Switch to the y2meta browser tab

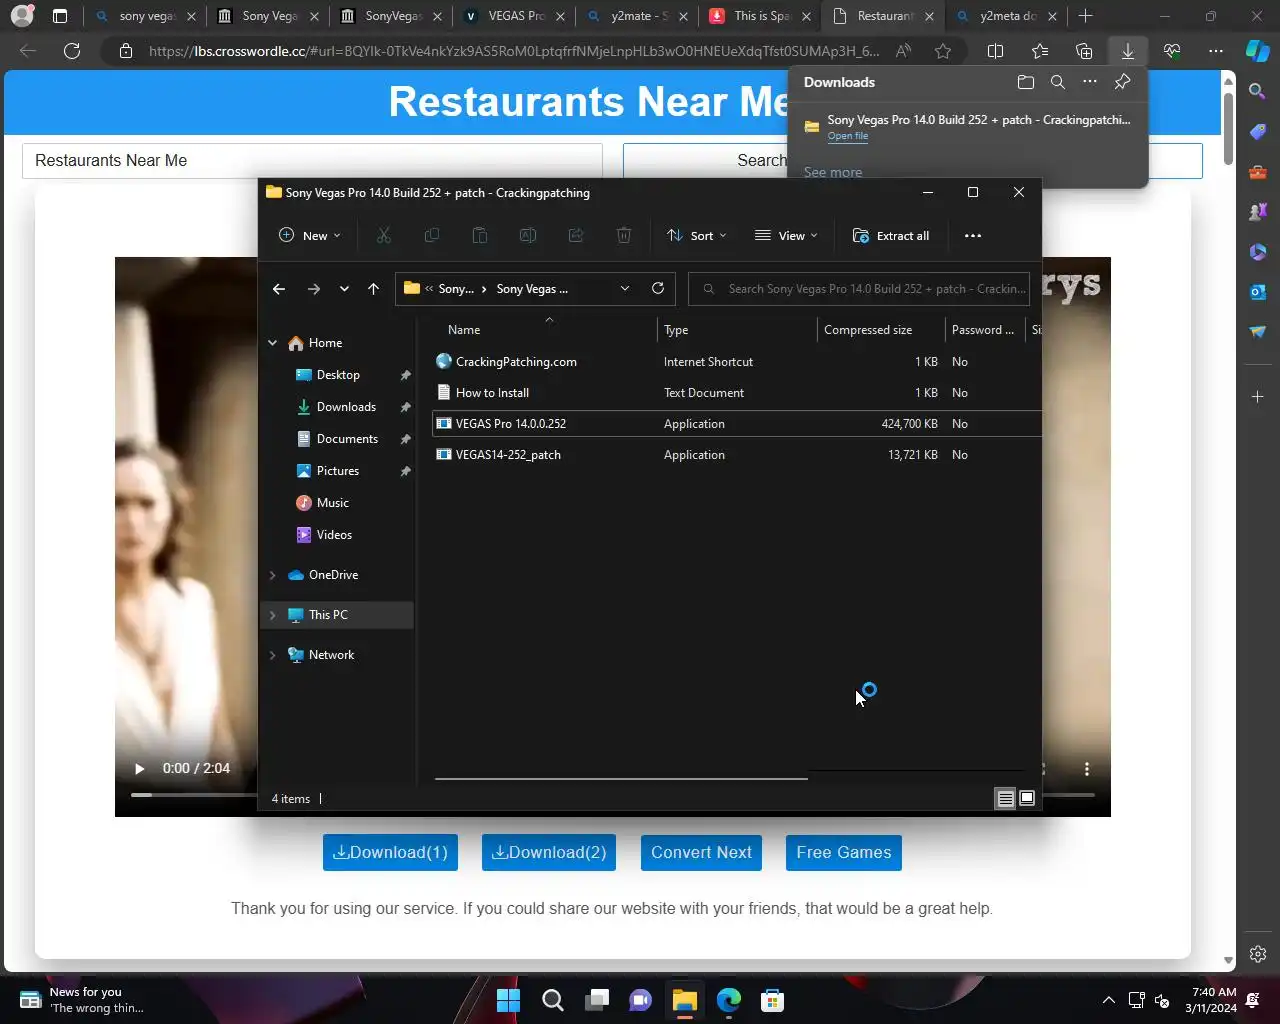tap(1005, 16)
